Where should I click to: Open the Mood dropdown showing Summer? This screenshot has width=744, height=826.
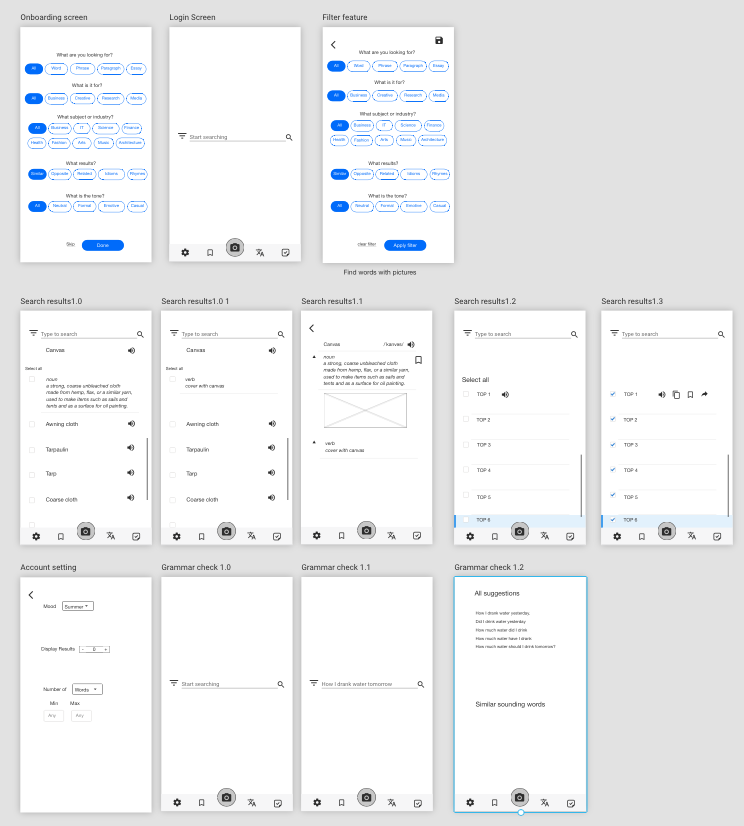pyautogui.click(x=78, y=606)
